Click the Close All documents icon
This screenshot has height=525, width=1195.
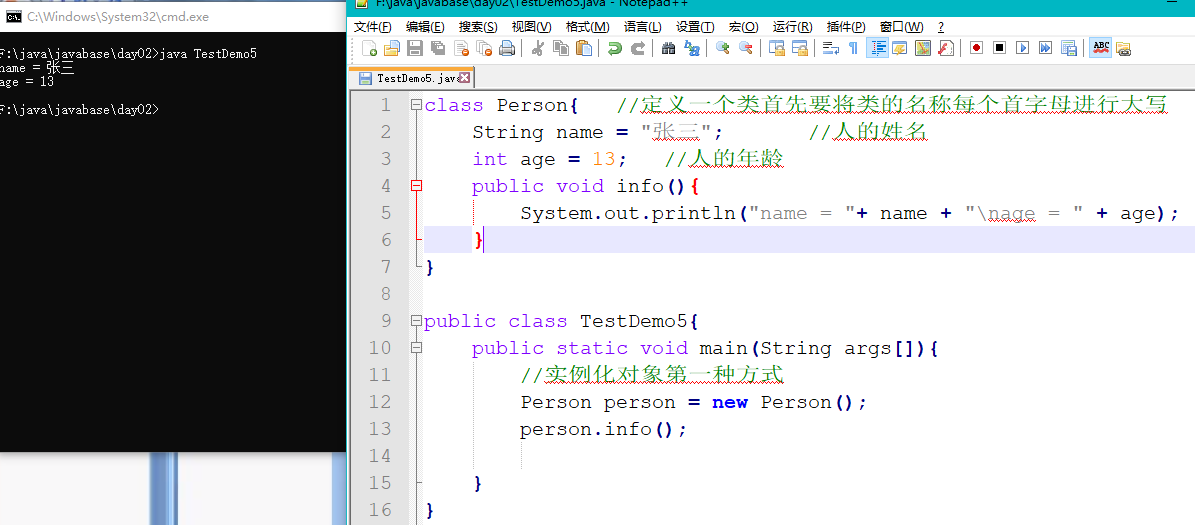tap(484, 49)
